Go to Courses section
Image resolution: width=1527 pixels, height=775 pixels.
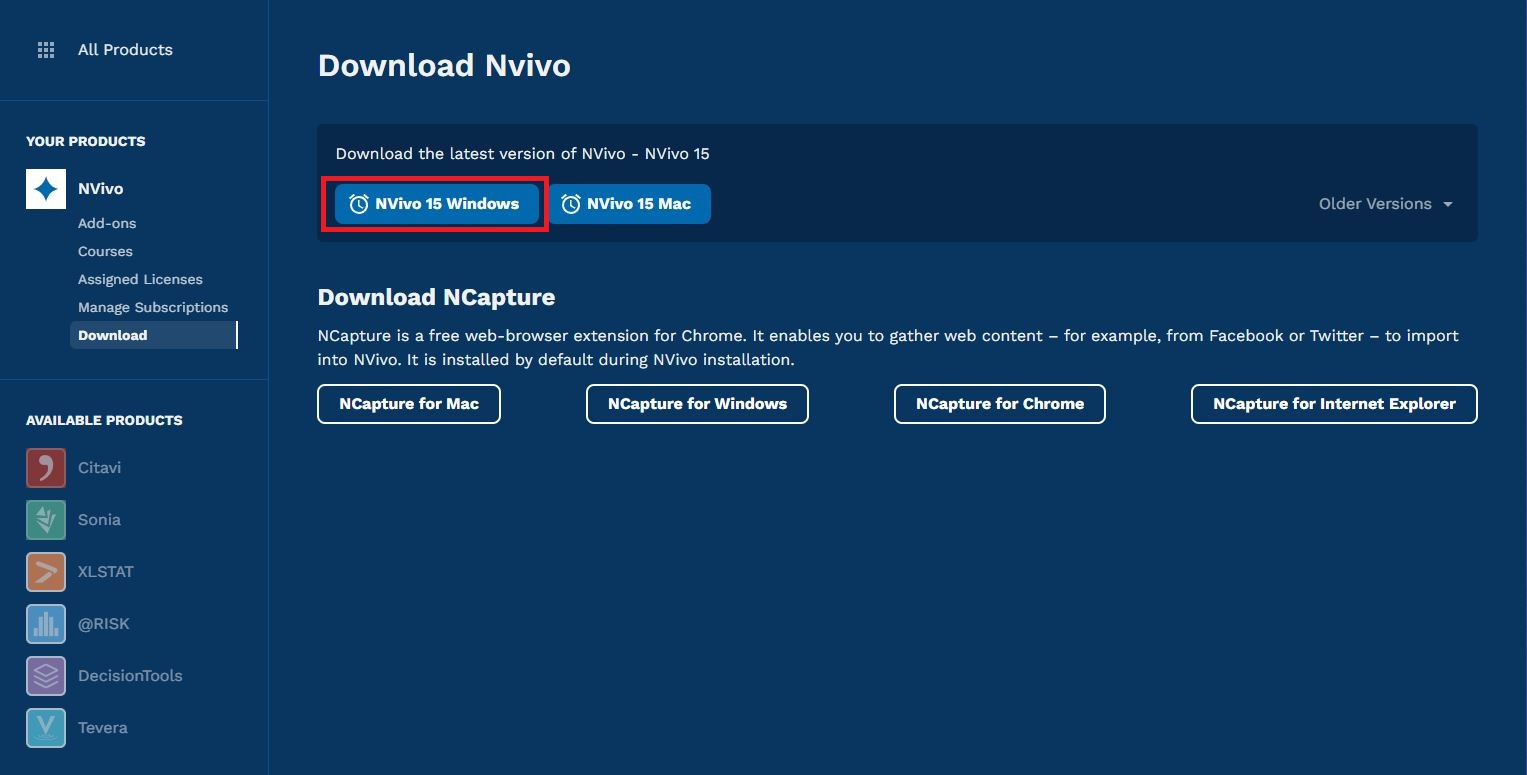pos(105,252)
